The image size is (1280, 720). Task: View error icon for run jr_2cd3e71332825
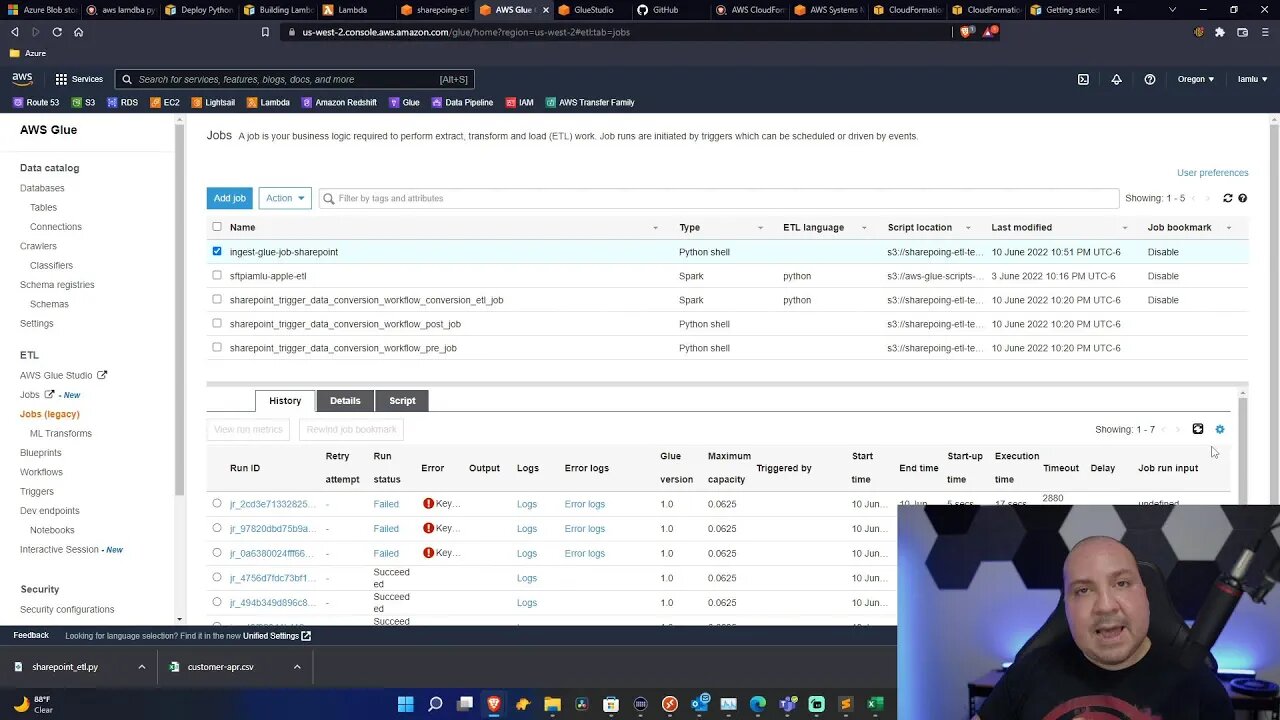click(x=428, y=504)
